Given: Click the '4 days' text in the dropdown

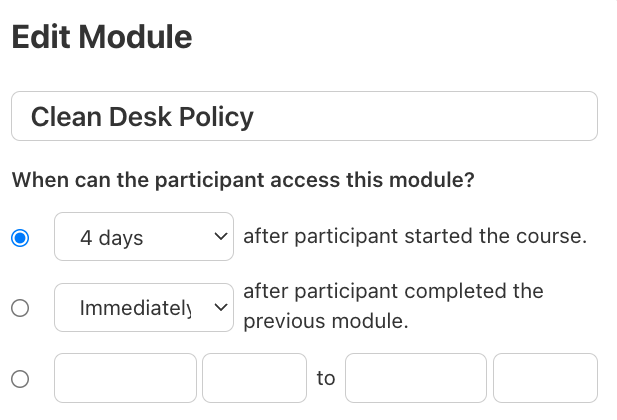Looking at the screenshot, I should pos(112,238).
